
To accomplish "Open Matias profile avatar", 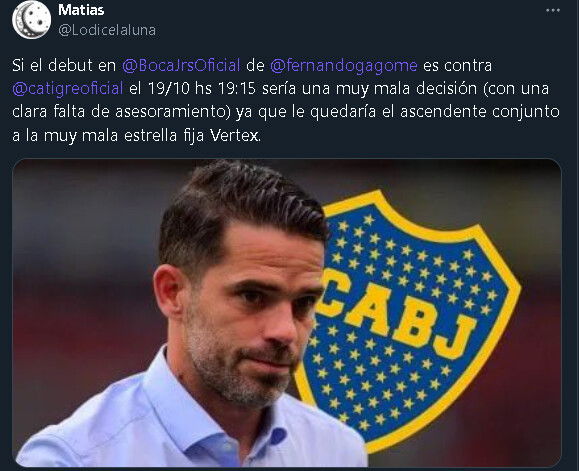I will click(31, 20).
